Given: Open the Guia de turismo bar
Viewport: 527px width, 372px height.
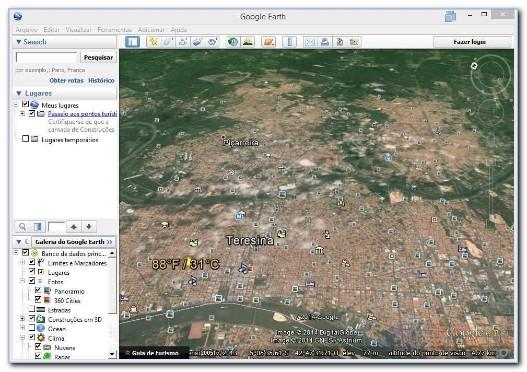Looking at the screenshot, I should coord(154,353).
